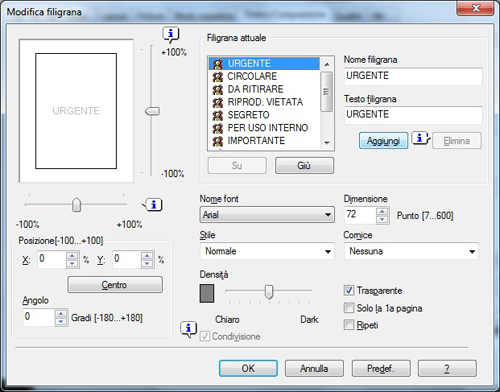Select URGENTE in the watermark list
This screenshot has width=500, height=392.
click(x=264, y=64)
